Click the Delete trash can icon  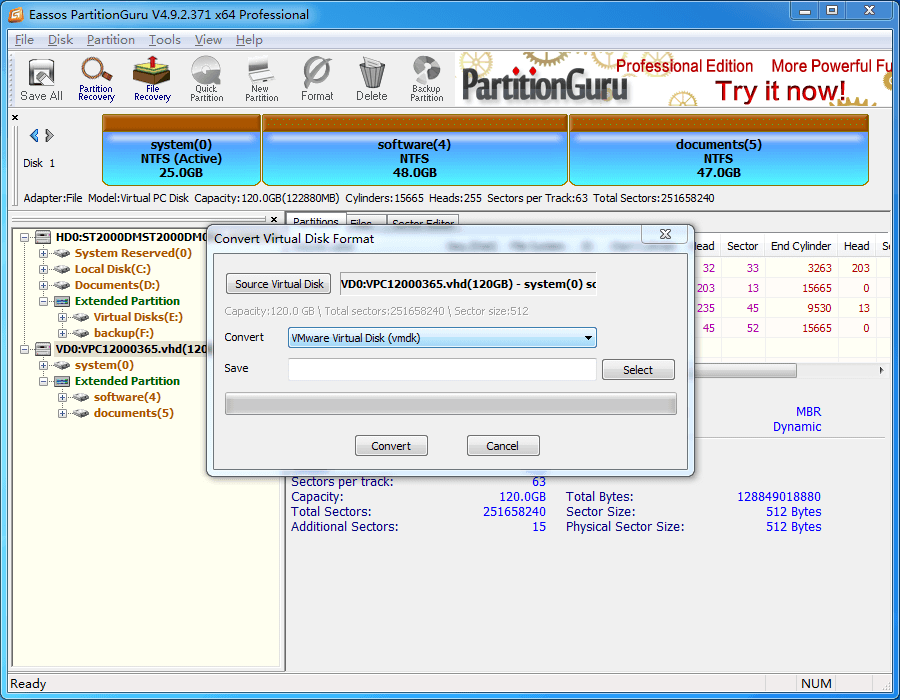(x=372, y=80)
